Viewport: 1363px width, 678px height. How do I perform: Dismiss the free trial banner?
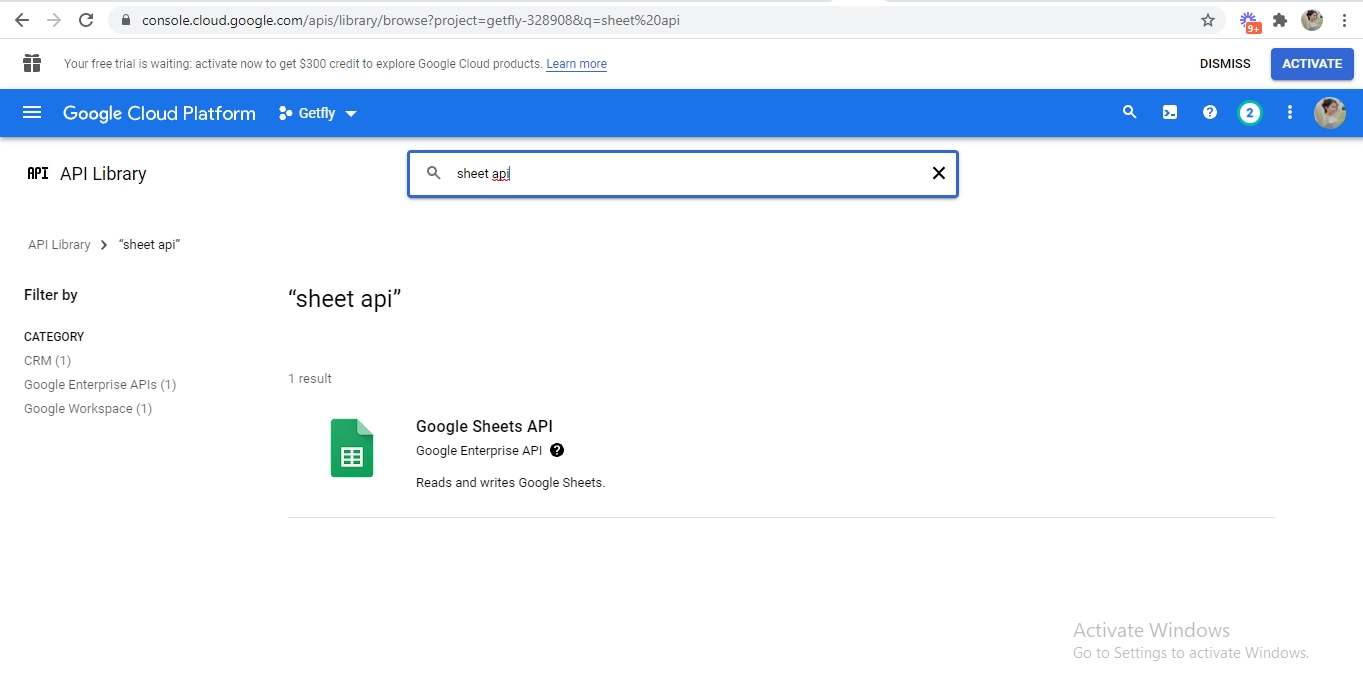1225,64
